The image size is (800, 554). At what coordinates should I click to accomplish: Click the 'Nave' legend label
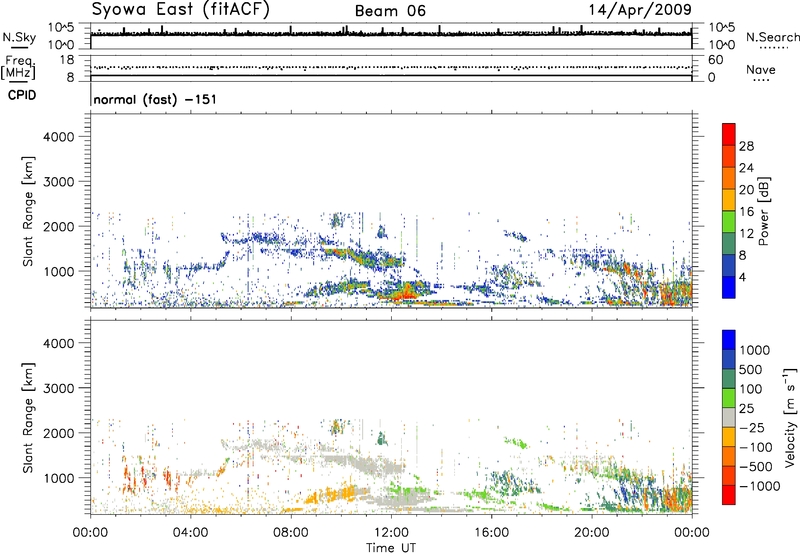[x=761, y=69]
